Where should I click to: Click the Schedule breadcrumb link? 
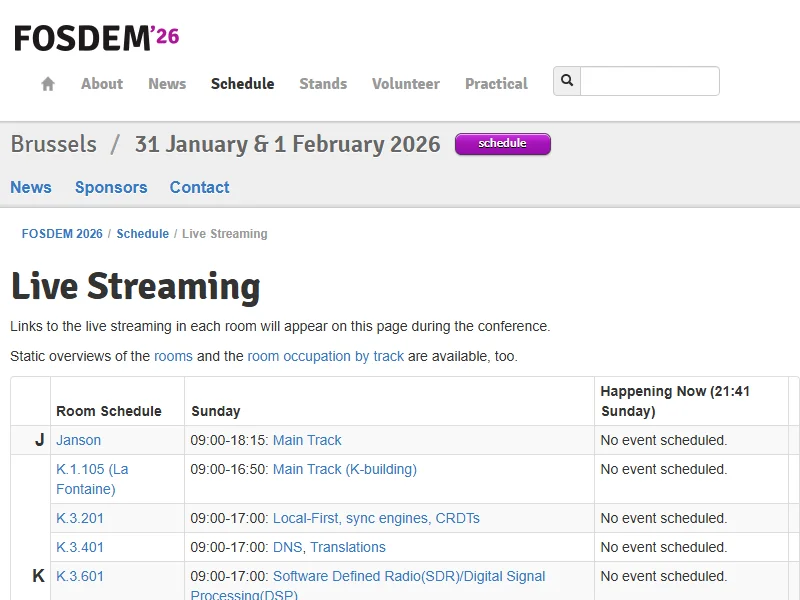[x=142, y=234]
